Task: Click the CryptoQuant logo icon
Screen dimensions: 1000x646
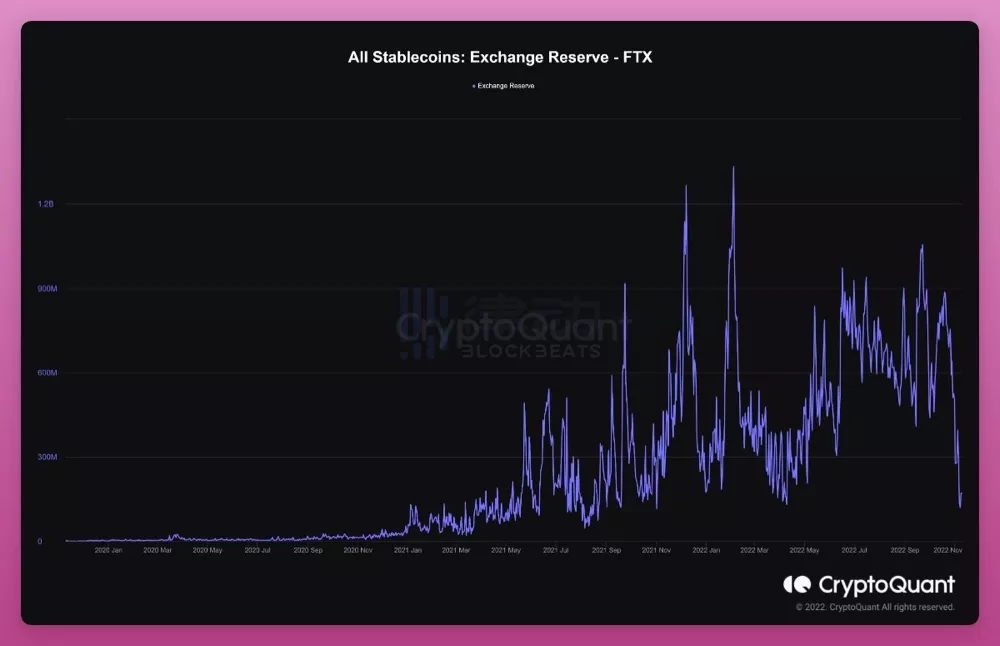Action: tap(797, 584)
